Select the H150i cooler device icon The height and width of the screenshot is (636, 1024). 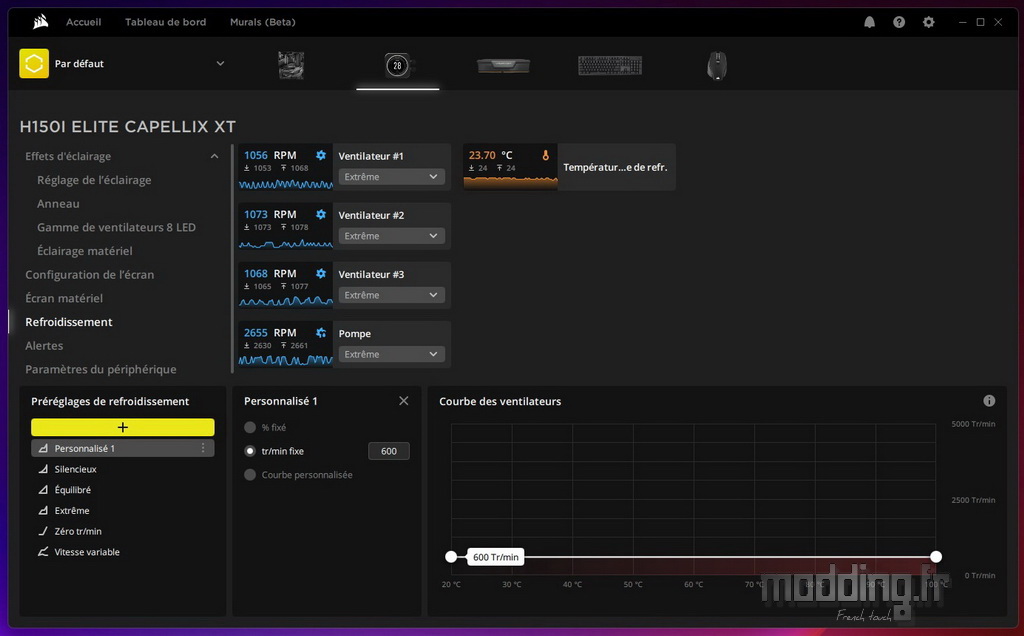397,65
